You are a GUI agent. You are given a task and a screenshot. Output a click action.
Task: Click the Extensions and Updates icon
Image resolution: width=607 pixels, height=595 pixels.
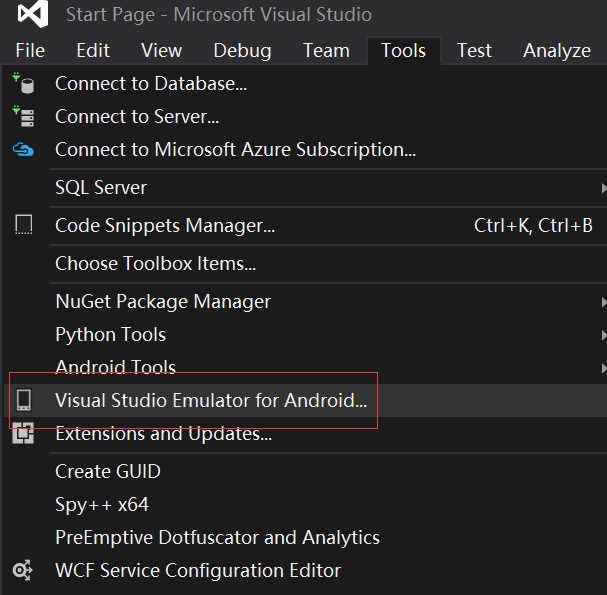click(24, 434)
